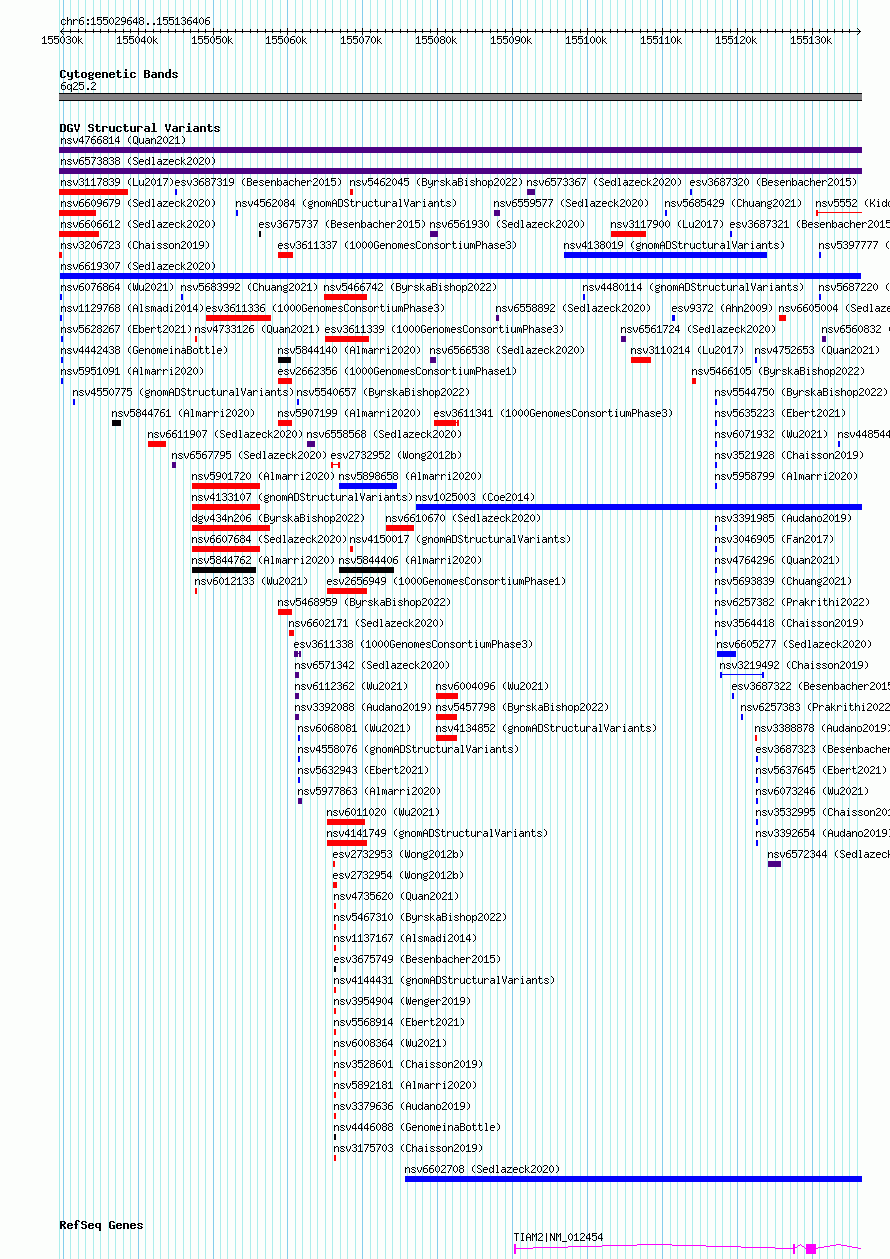Viewport: 890px width, 1259px height.
Task: Click the red bar under esv2656949
Action: pyautogui.click(x=347, y=591)
